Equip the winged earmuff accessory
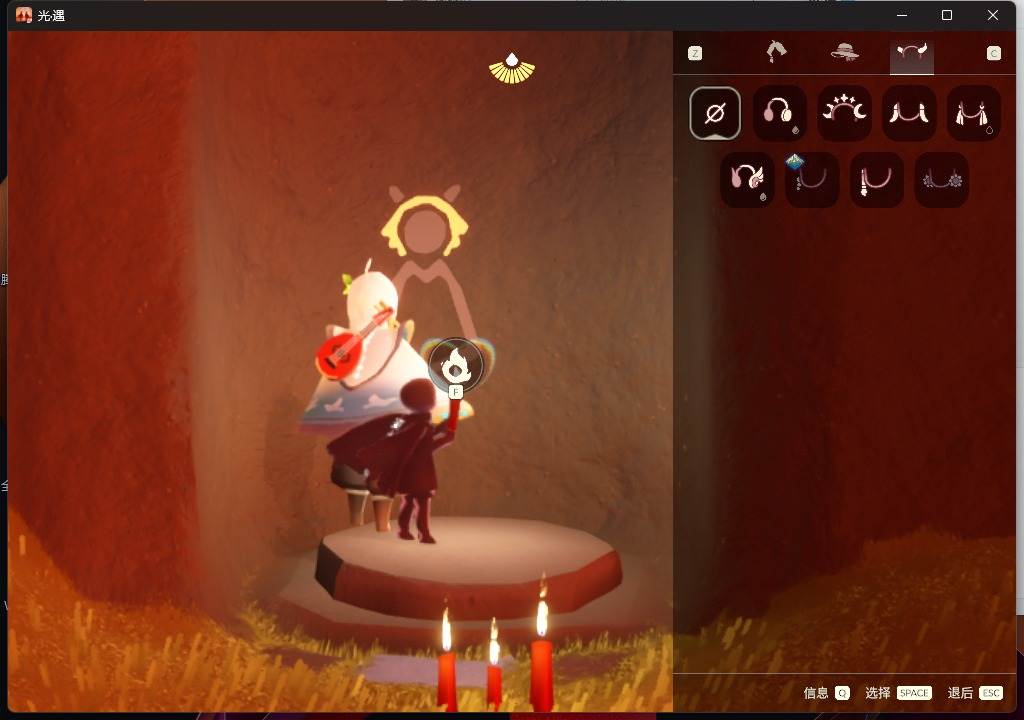 click(747, 179)
